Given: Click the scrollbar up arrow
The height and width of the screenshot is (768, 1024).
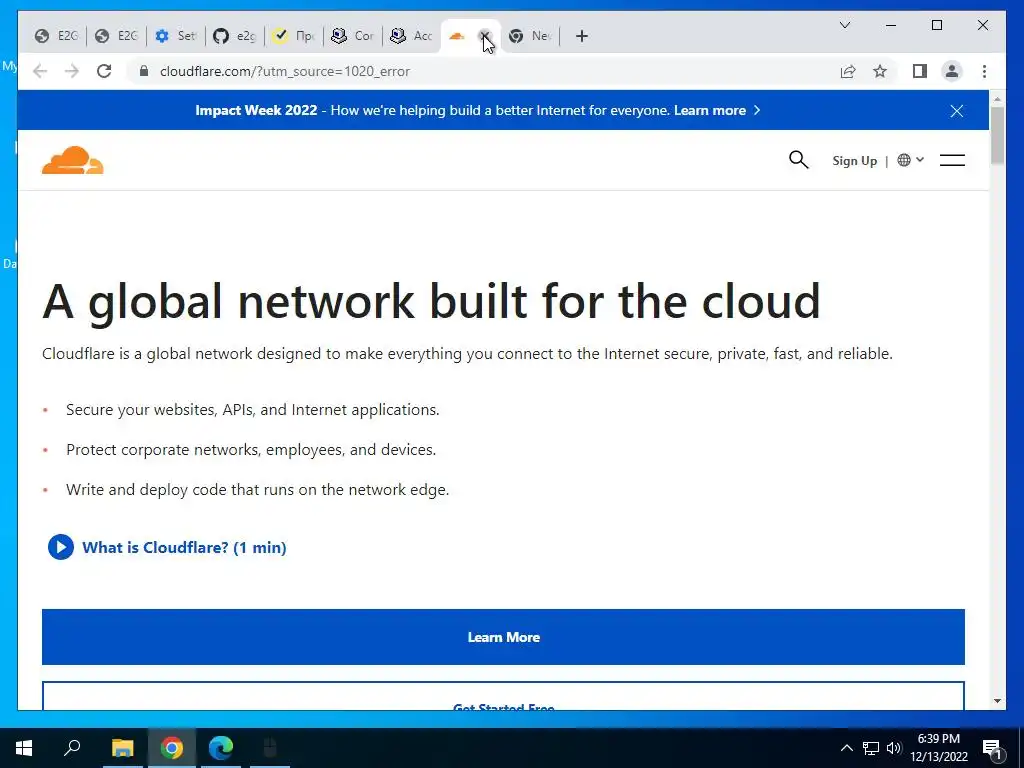Looking at the screenshot, I should click(997, 99).
